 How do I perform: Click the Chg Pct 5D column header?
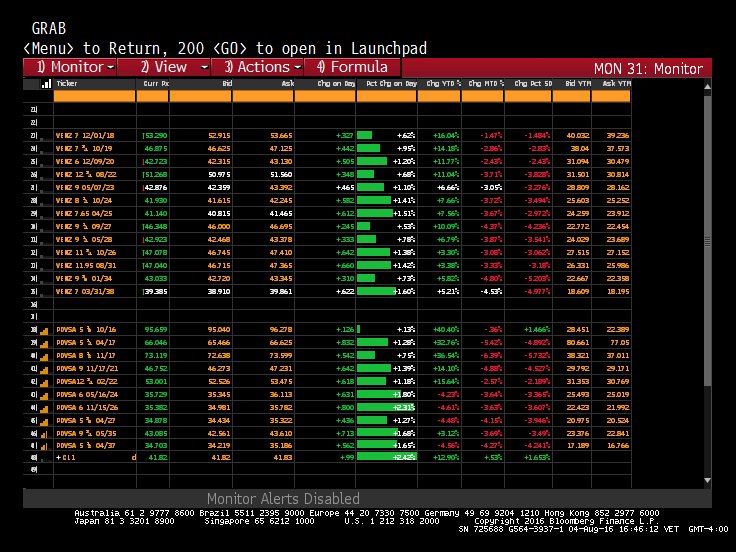(x=529, y=84)
